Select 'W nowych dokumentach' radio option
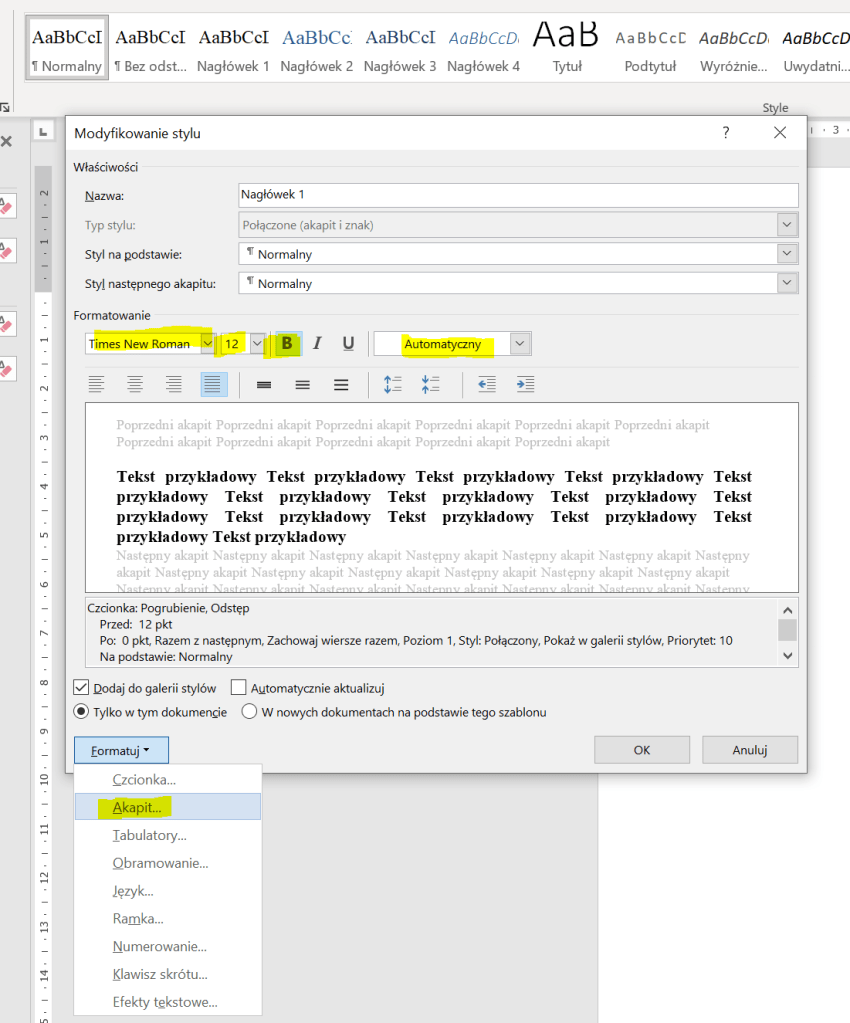 click(249, 713)
